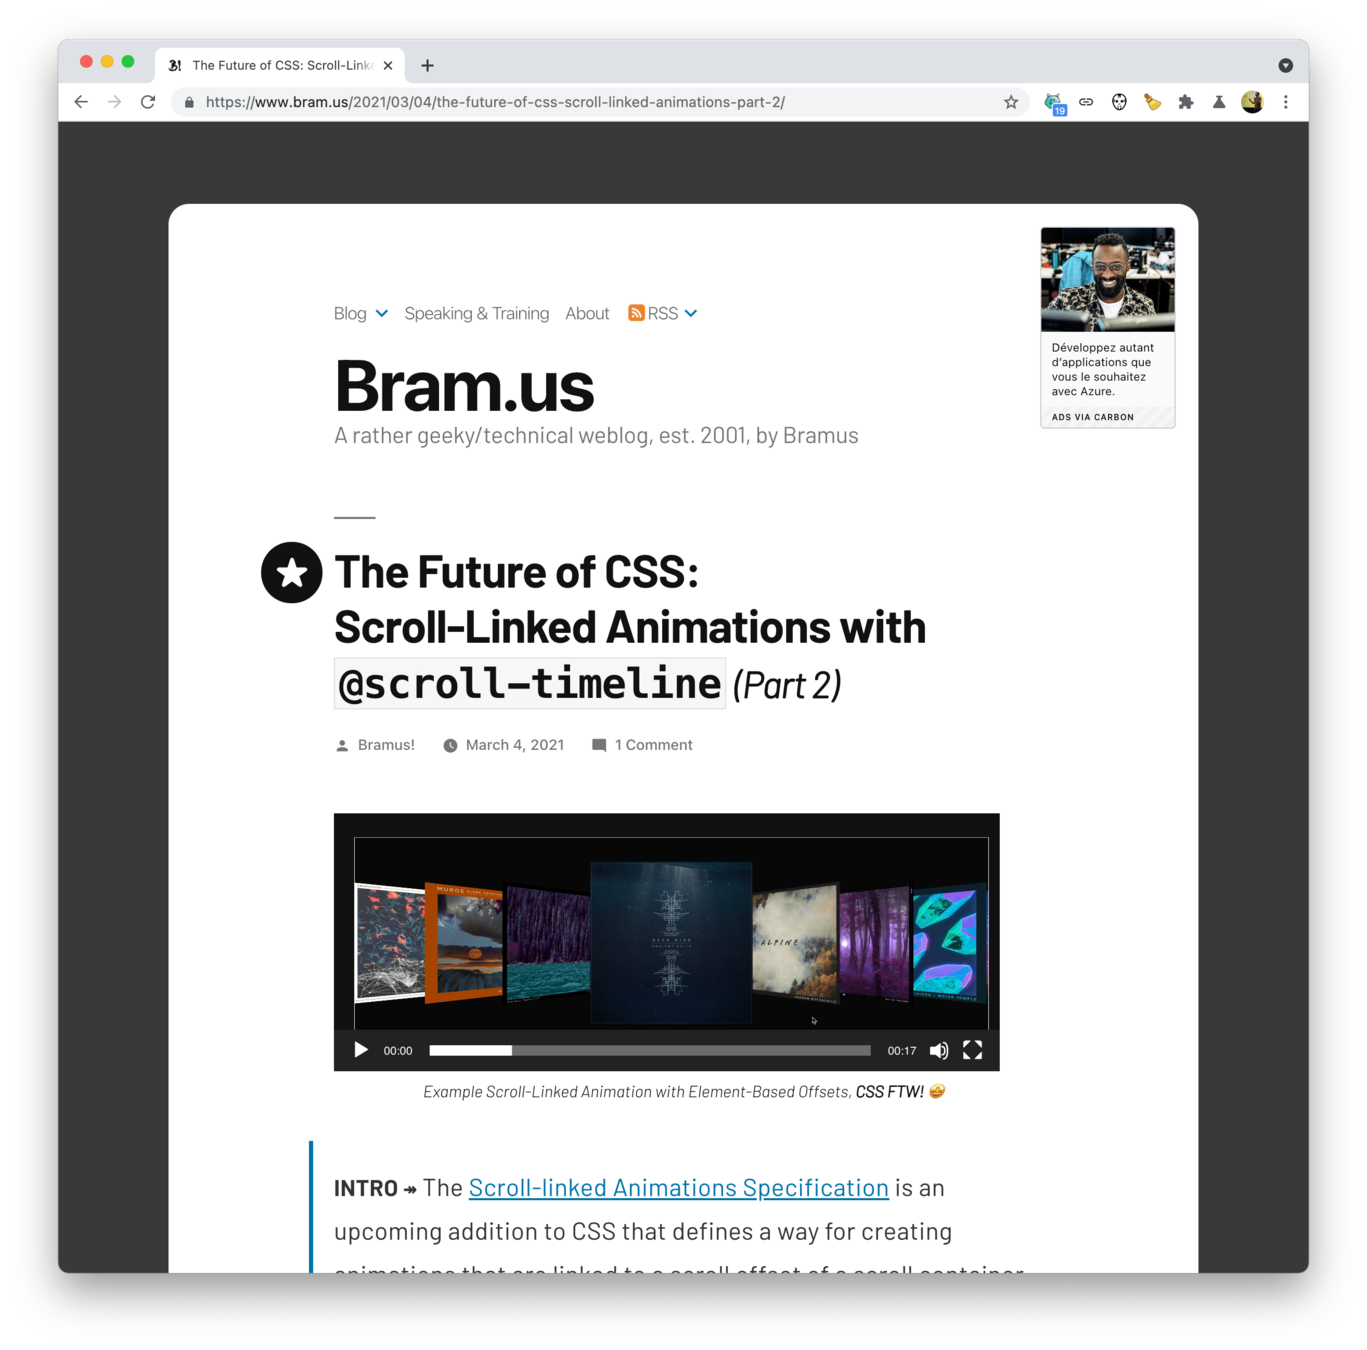Click the black star featured post icon
Screen dimensions: 1367x1350
(292, 573)
